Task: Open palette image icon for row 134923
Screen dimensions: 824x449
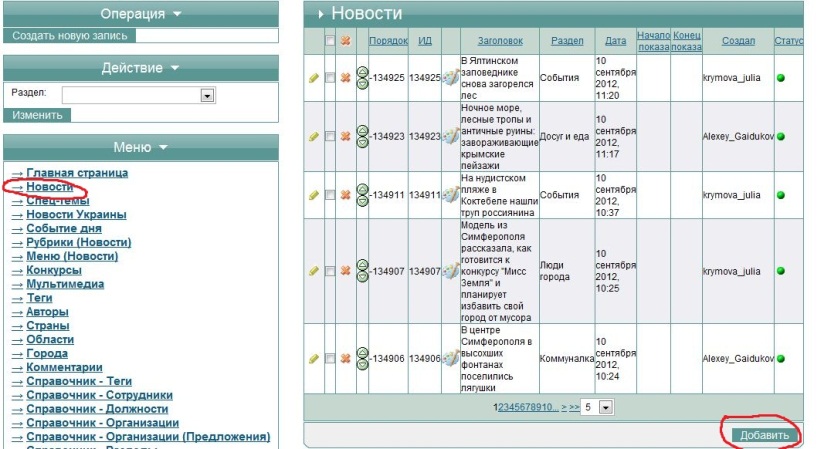Action: tap(451, 136)
